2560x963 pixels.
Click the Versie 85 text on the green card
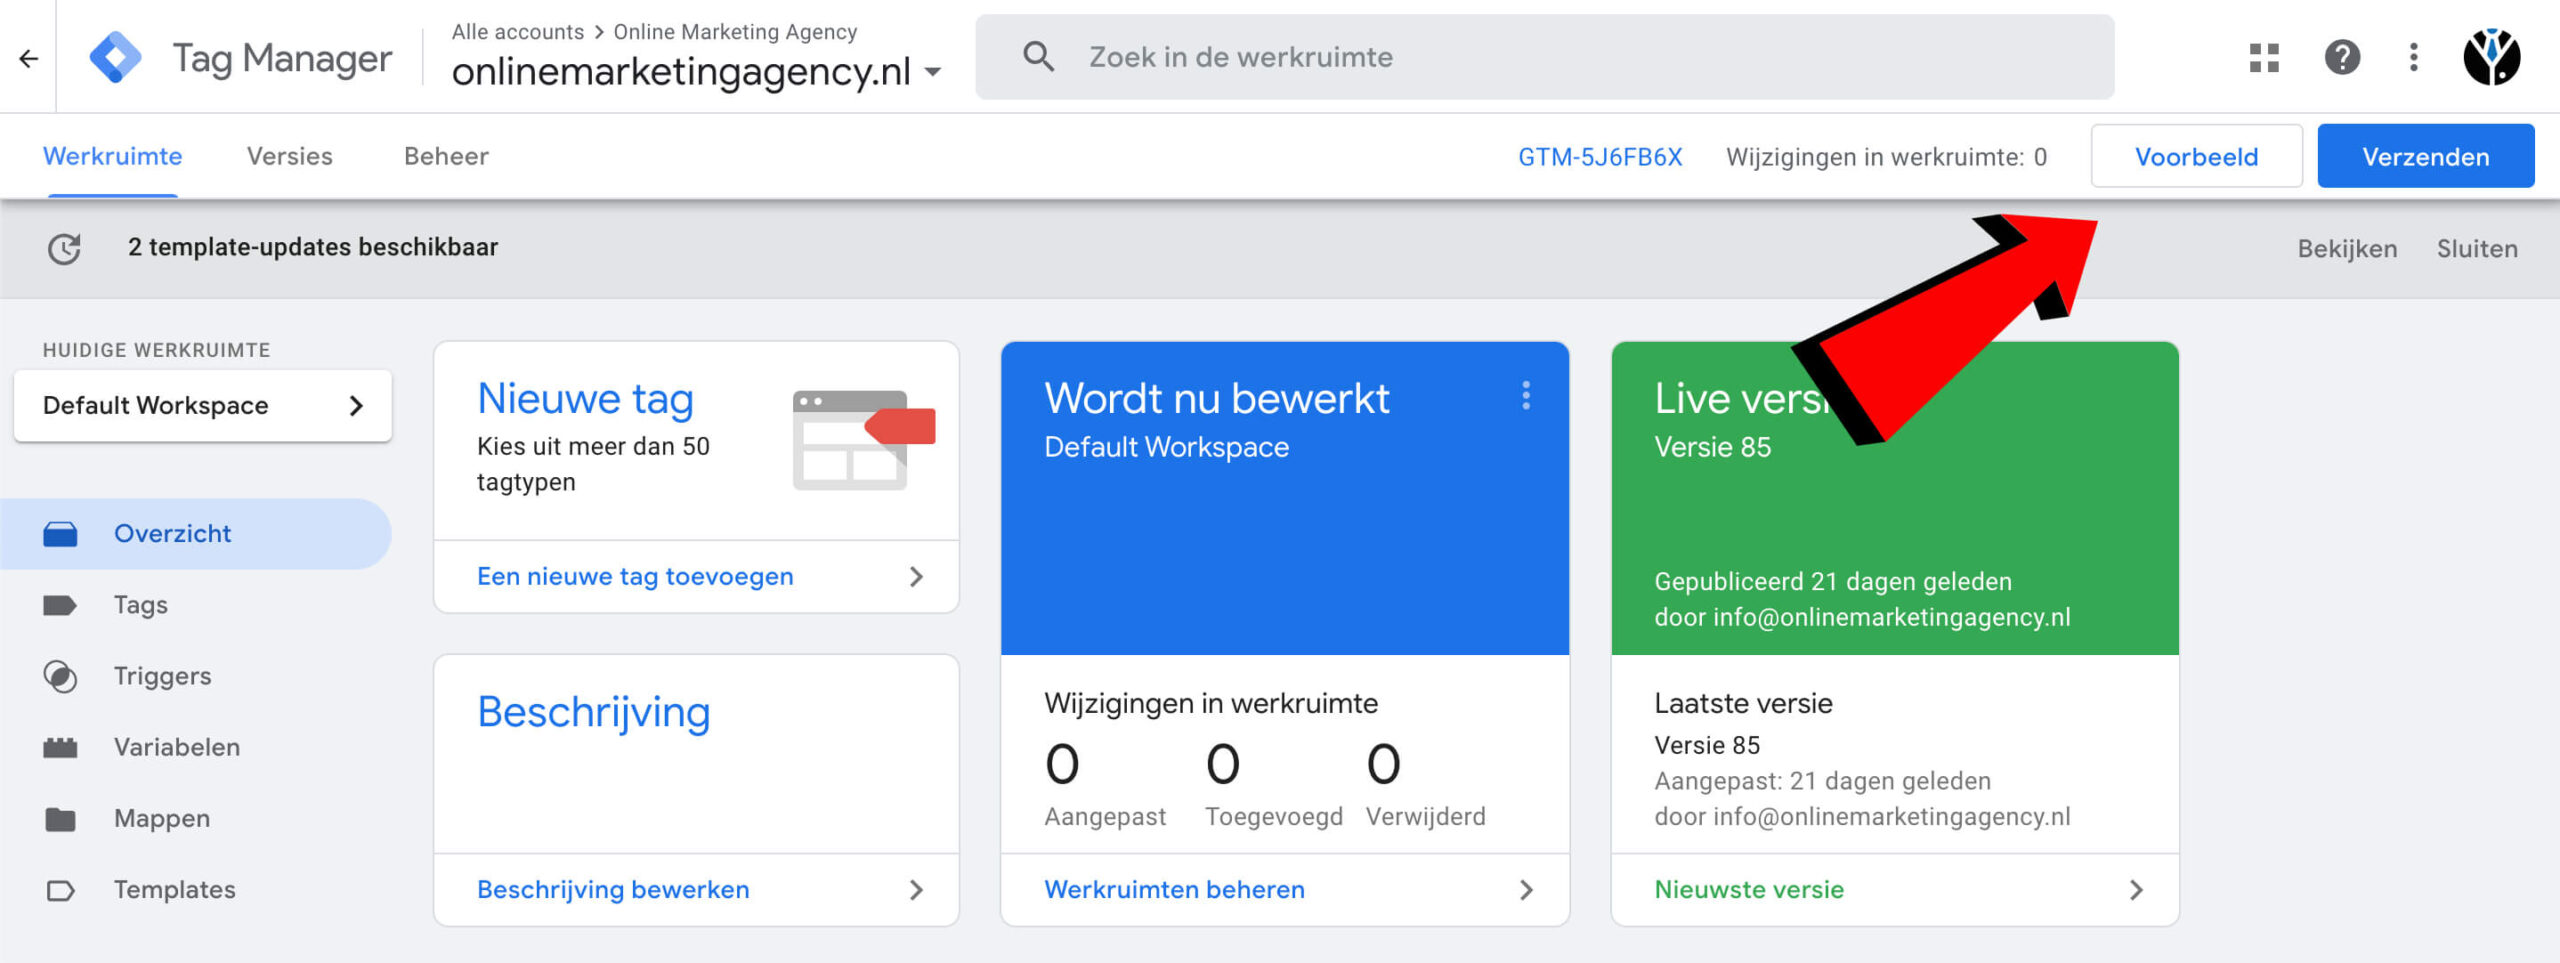[x=1712, y=447]
